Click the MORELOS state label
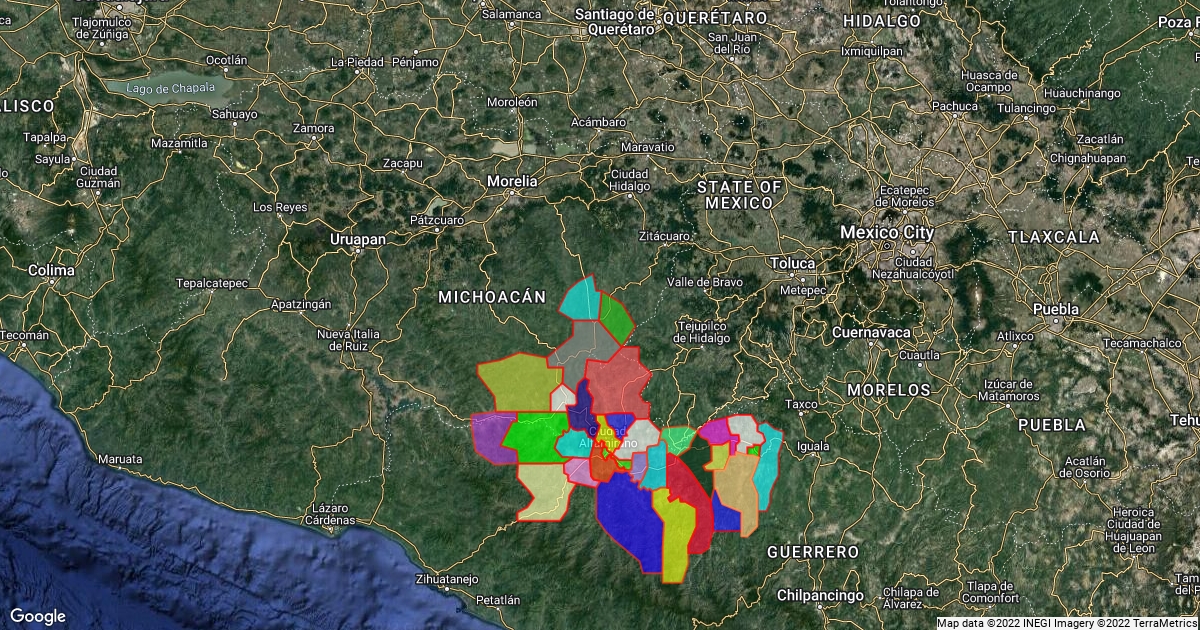Viewport: 1200px width, 630px height. pos(889,389)
